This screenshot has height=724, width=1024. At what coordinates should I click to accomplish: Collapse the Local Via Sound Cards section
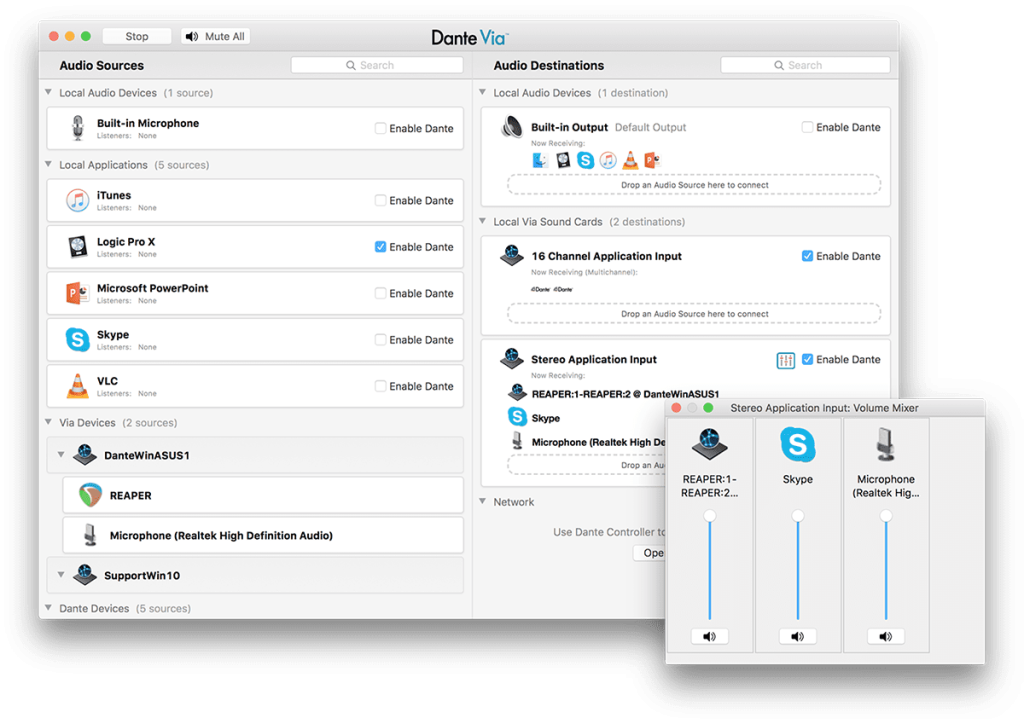coord(483,221)
